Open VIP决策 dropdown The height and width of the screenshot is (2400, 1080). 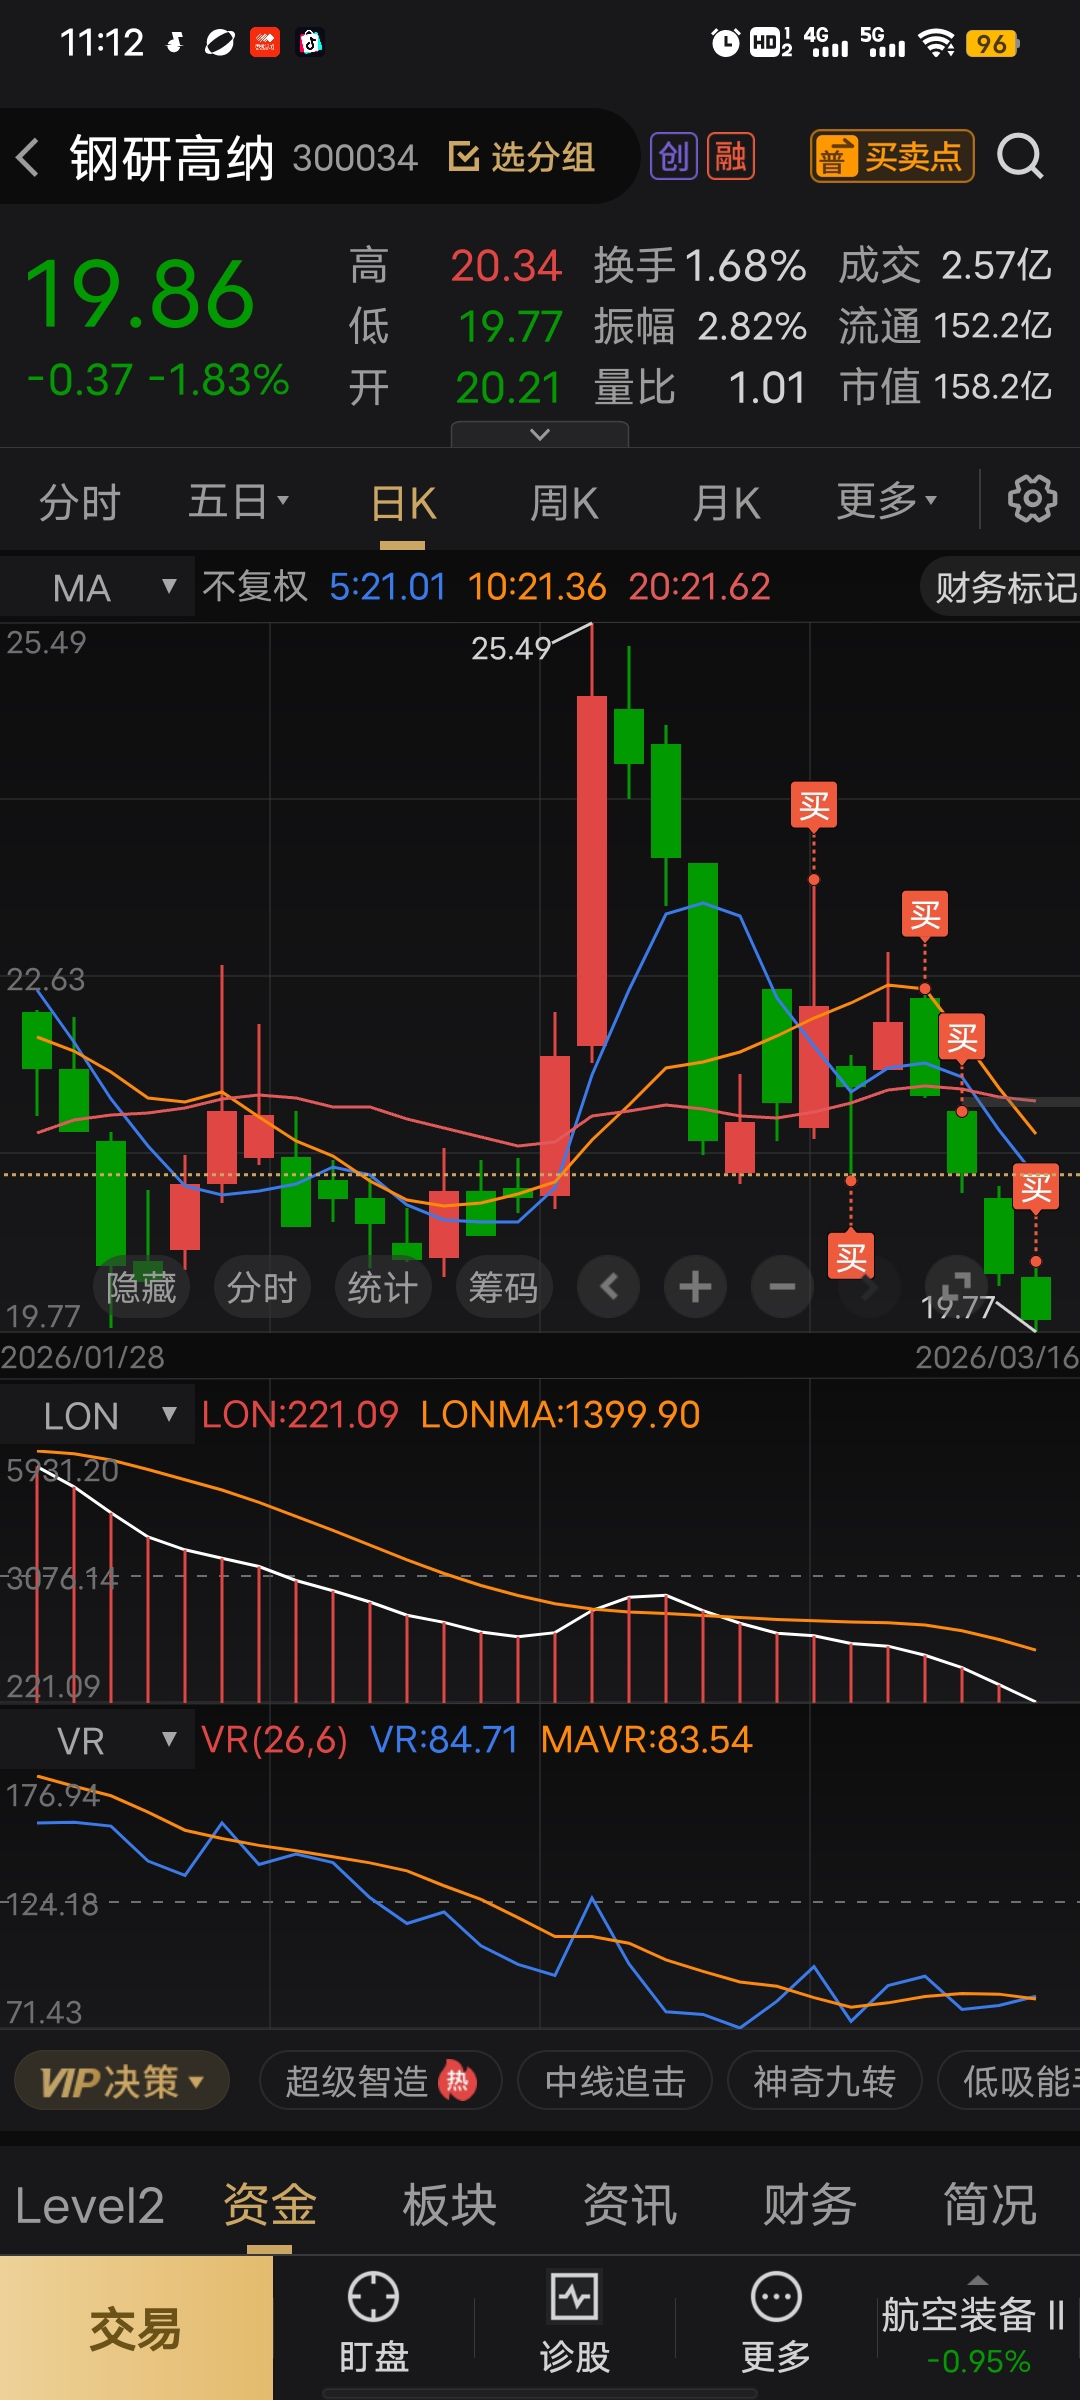pos(122,2082)
